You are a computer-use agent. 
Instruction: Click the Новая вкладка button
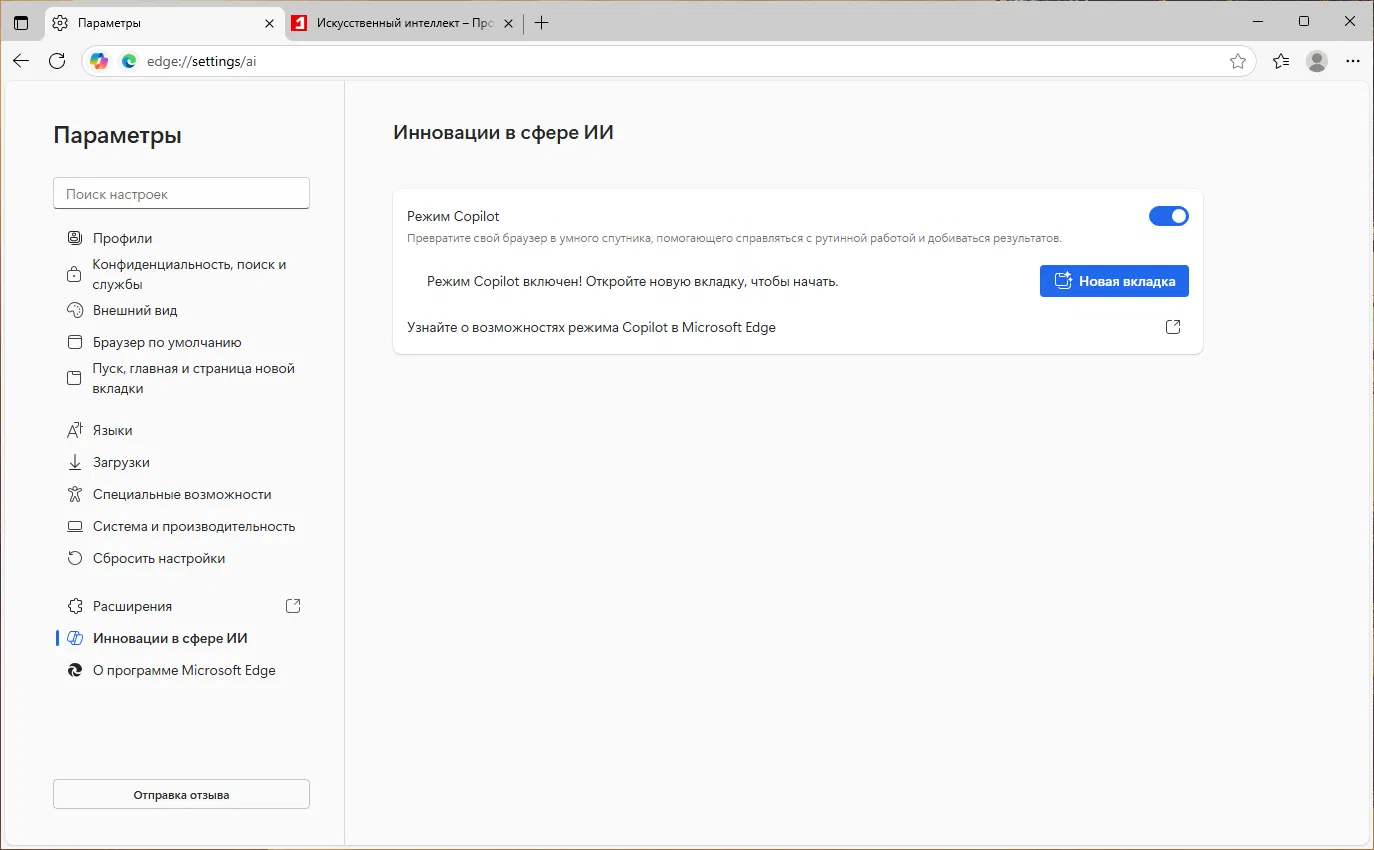click(1114, 281)
